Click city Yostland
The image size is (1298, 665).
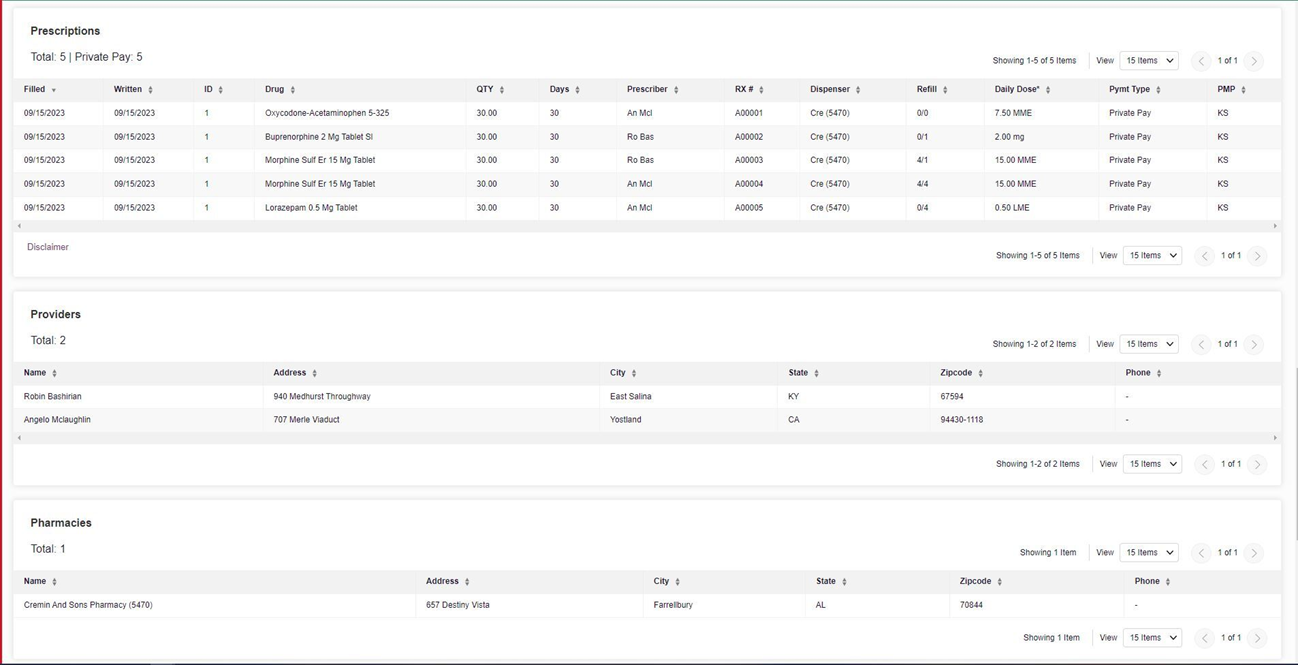pos(626,420)
